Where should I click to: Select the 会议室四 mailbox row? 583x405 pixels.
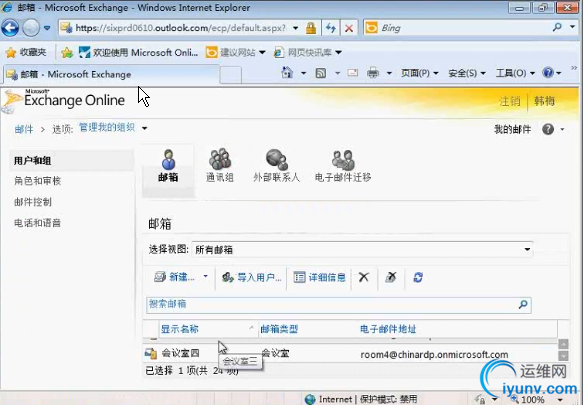point(350,354)
